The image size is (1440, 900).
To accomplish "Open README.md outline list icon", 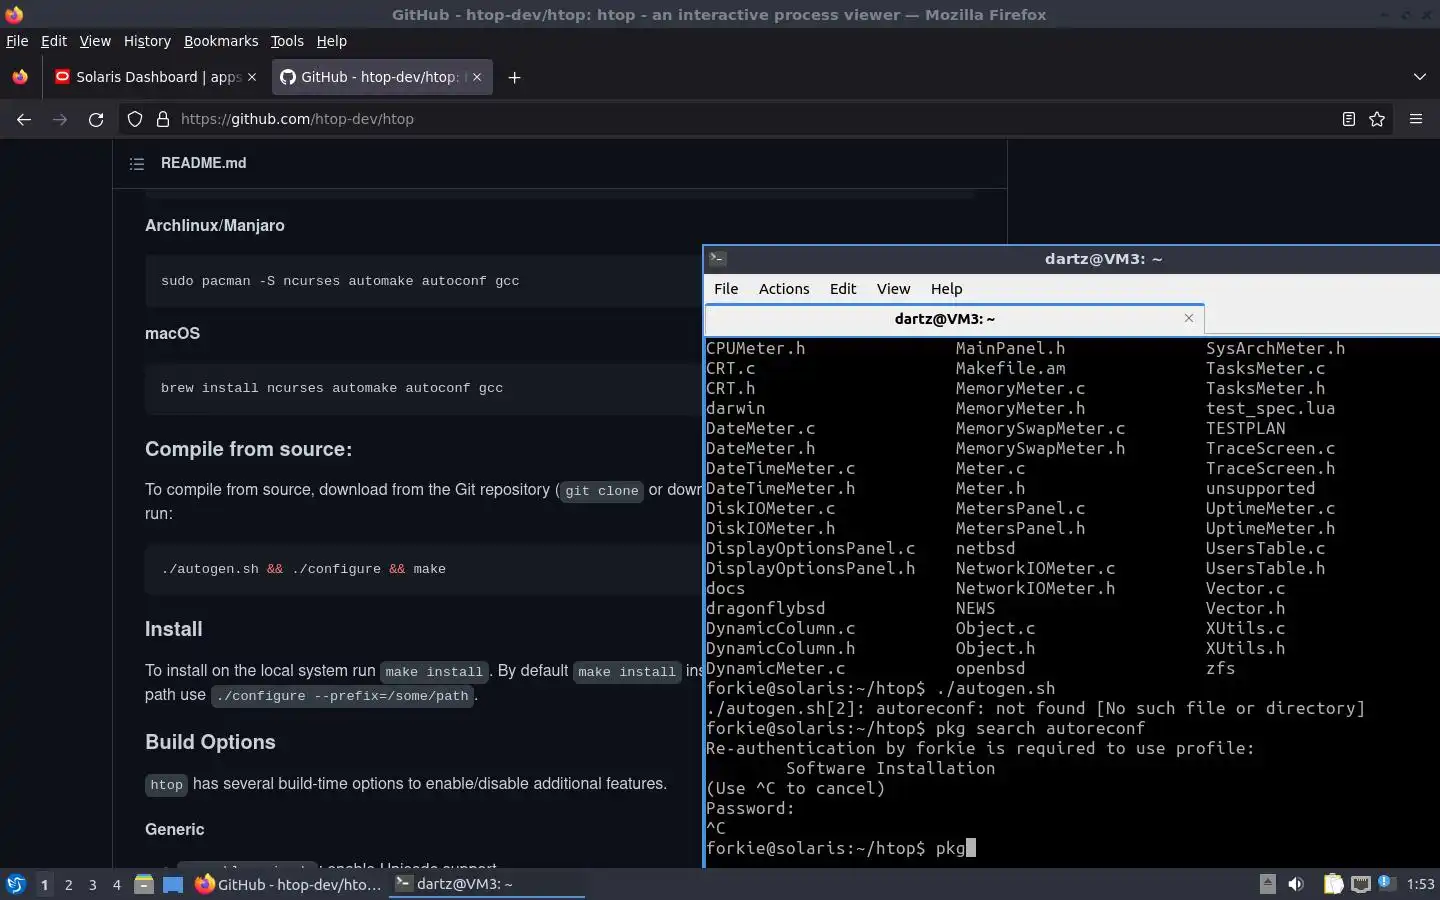I will click(137, 163).
